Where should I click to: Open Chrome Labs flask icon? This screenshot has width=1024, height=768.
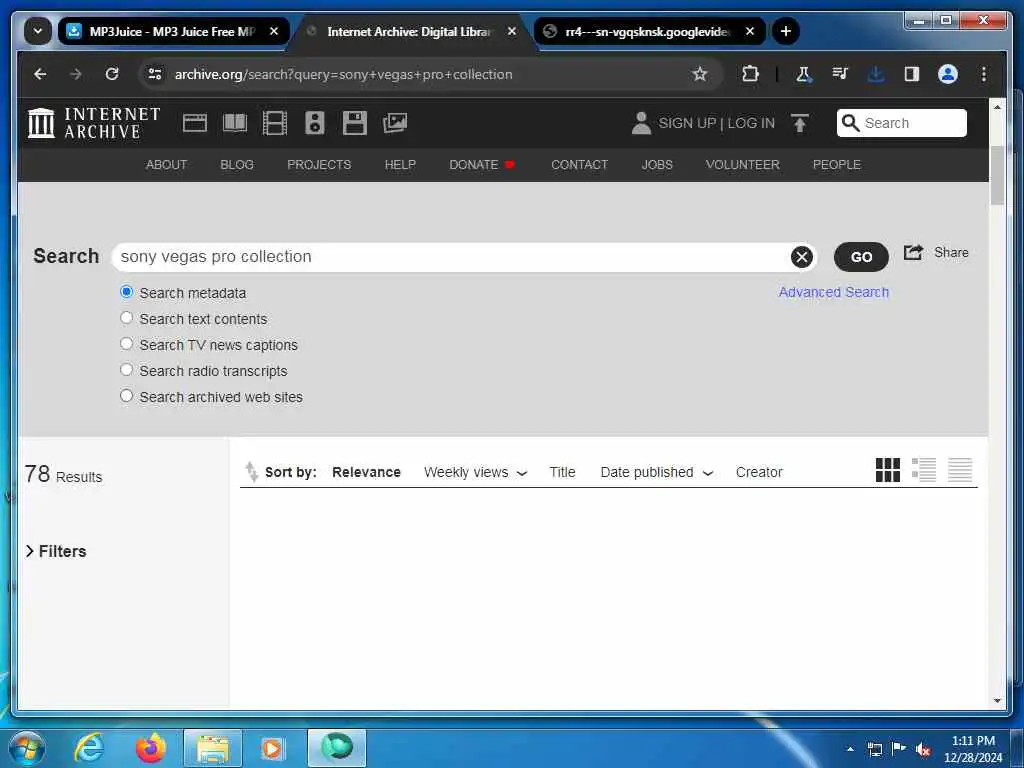pyautogui.click(x=804, y=74)
